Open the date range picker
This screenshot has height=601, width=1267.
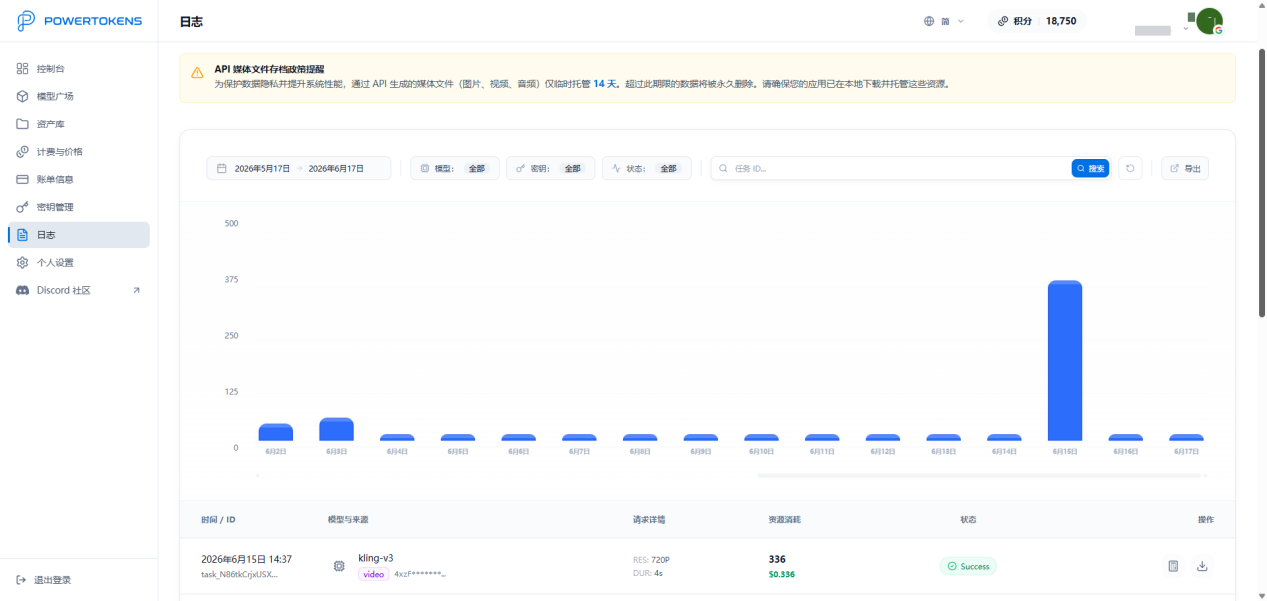coord(299,169)
